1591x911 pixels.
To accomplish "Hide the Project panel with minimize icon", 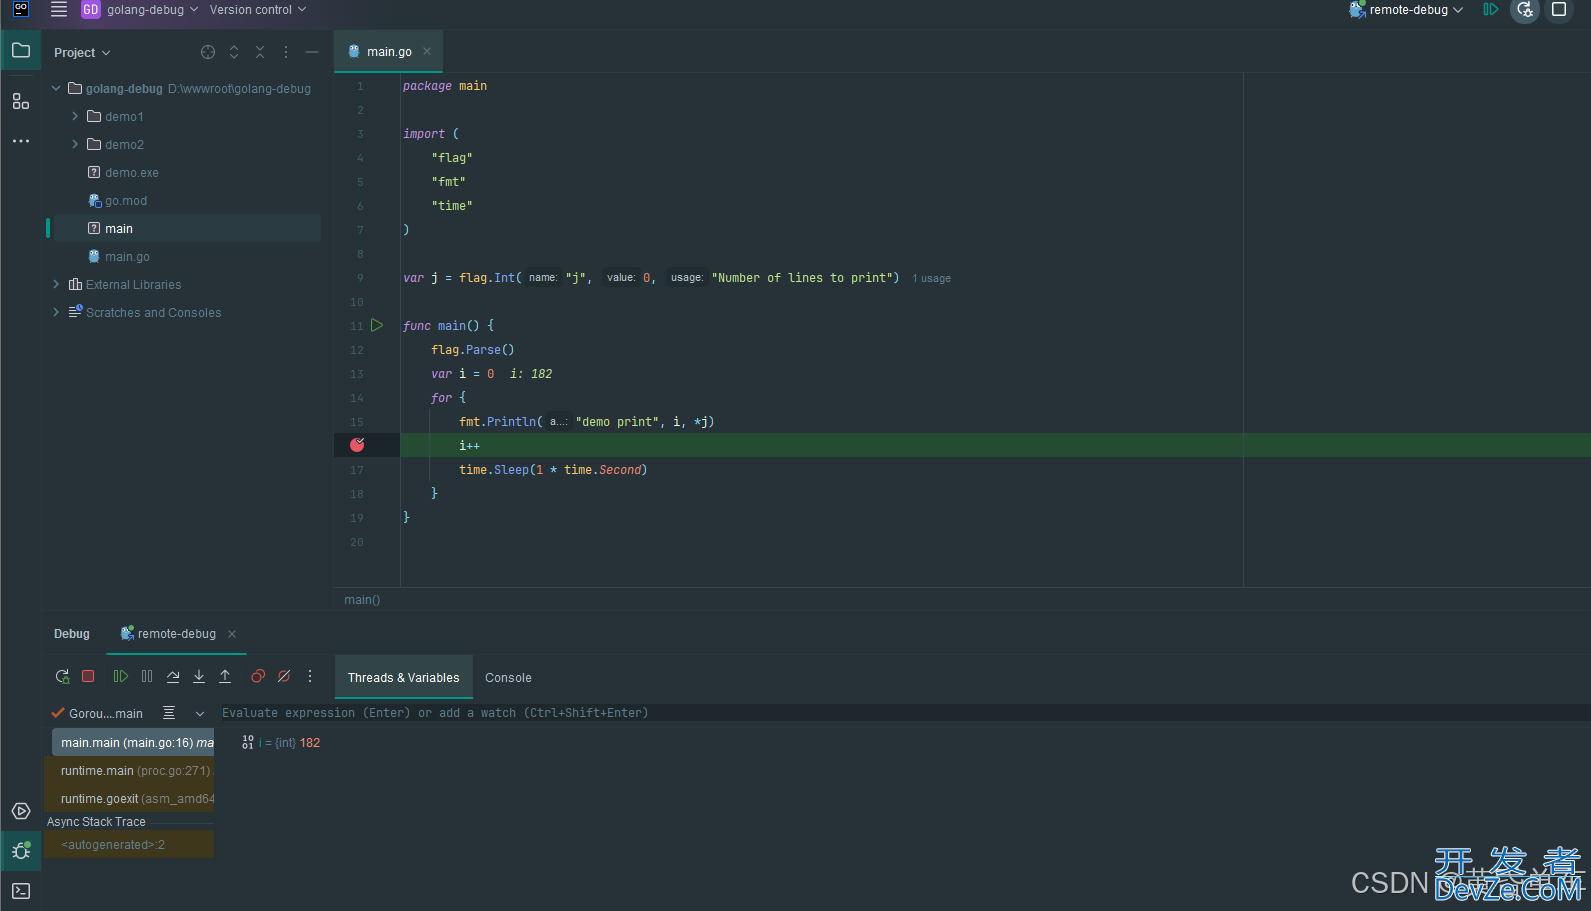I will [x=312, y=52].
